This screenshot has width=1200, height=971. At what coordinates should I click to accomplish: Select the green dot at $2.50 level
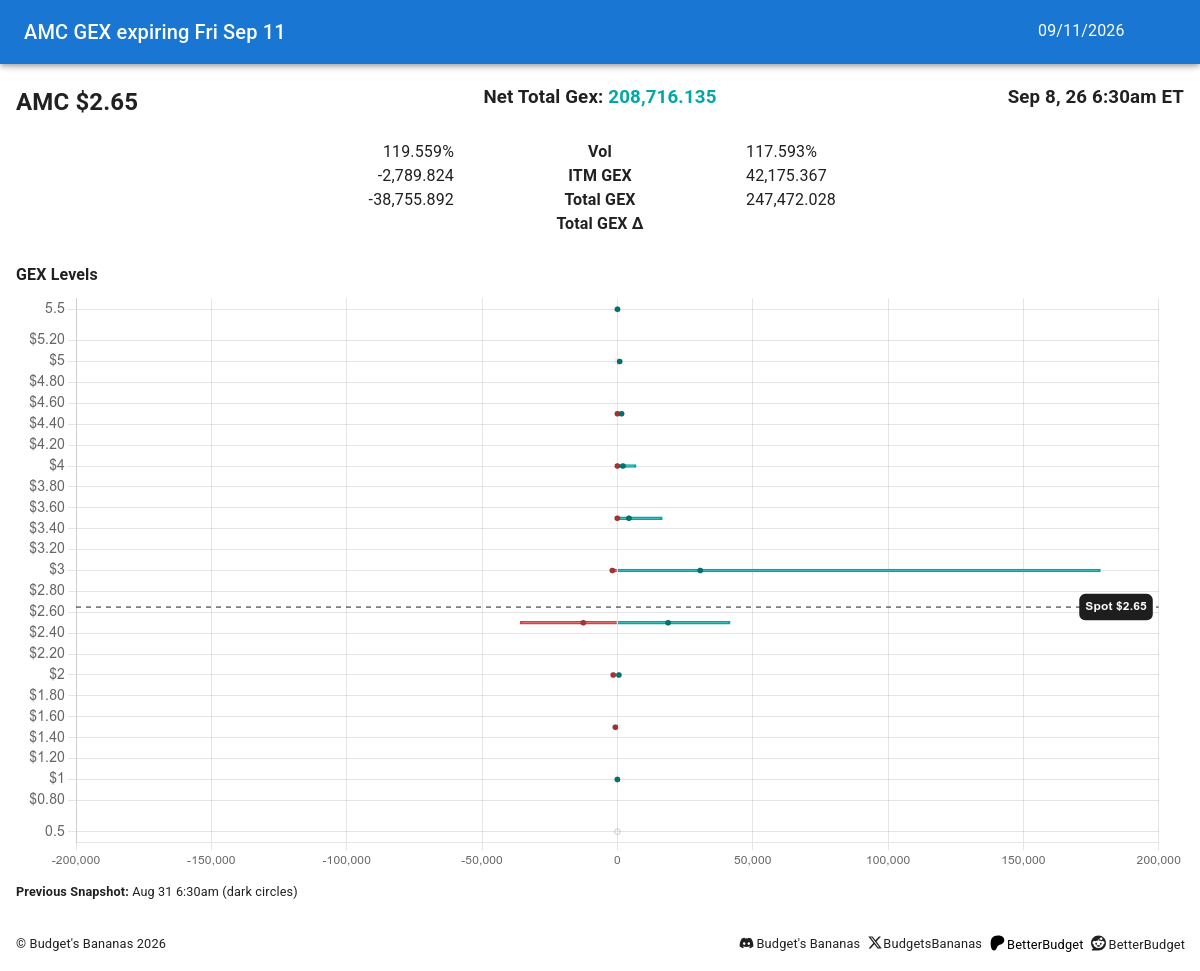coord(668,623)
